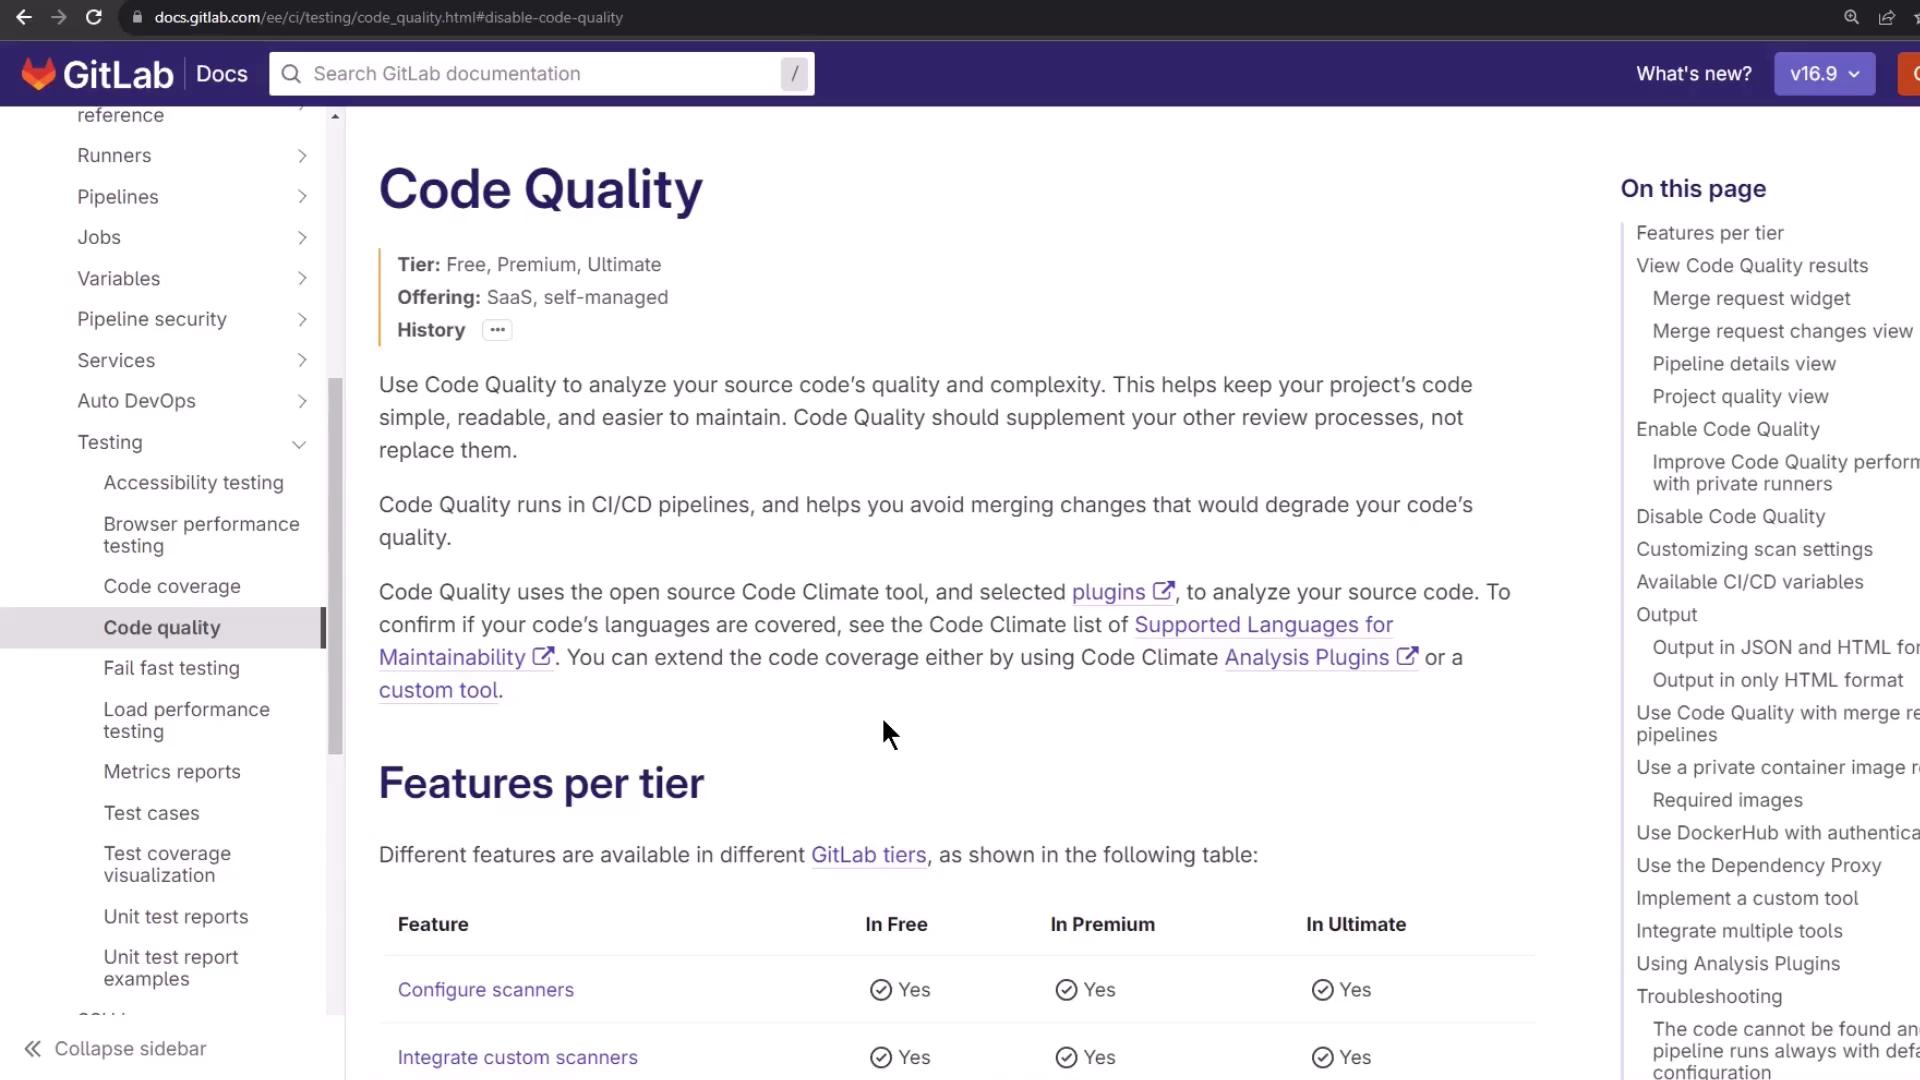Open Fail fast testing sidebar item
This screenshot has height=1080, width=1920.
(171, 668)
